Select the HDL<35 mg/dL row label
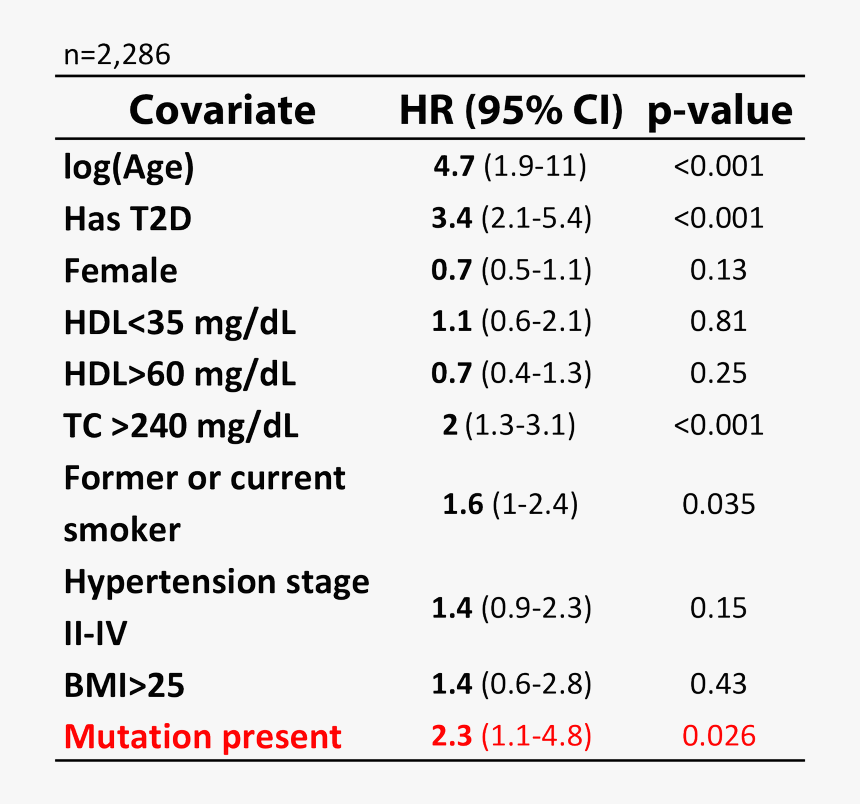860x804 pixels. [x=180, y=322]
